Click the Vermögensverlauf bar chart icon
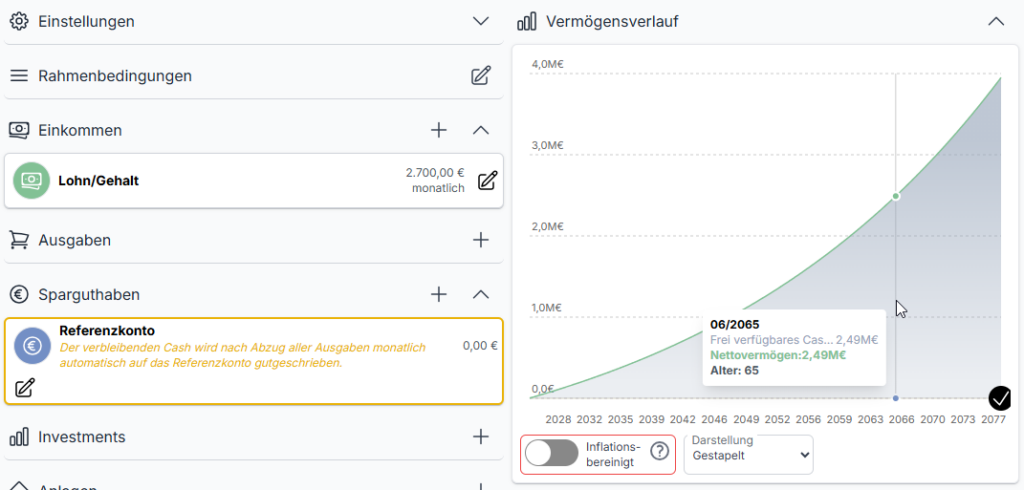 click(x=526, y=22)
